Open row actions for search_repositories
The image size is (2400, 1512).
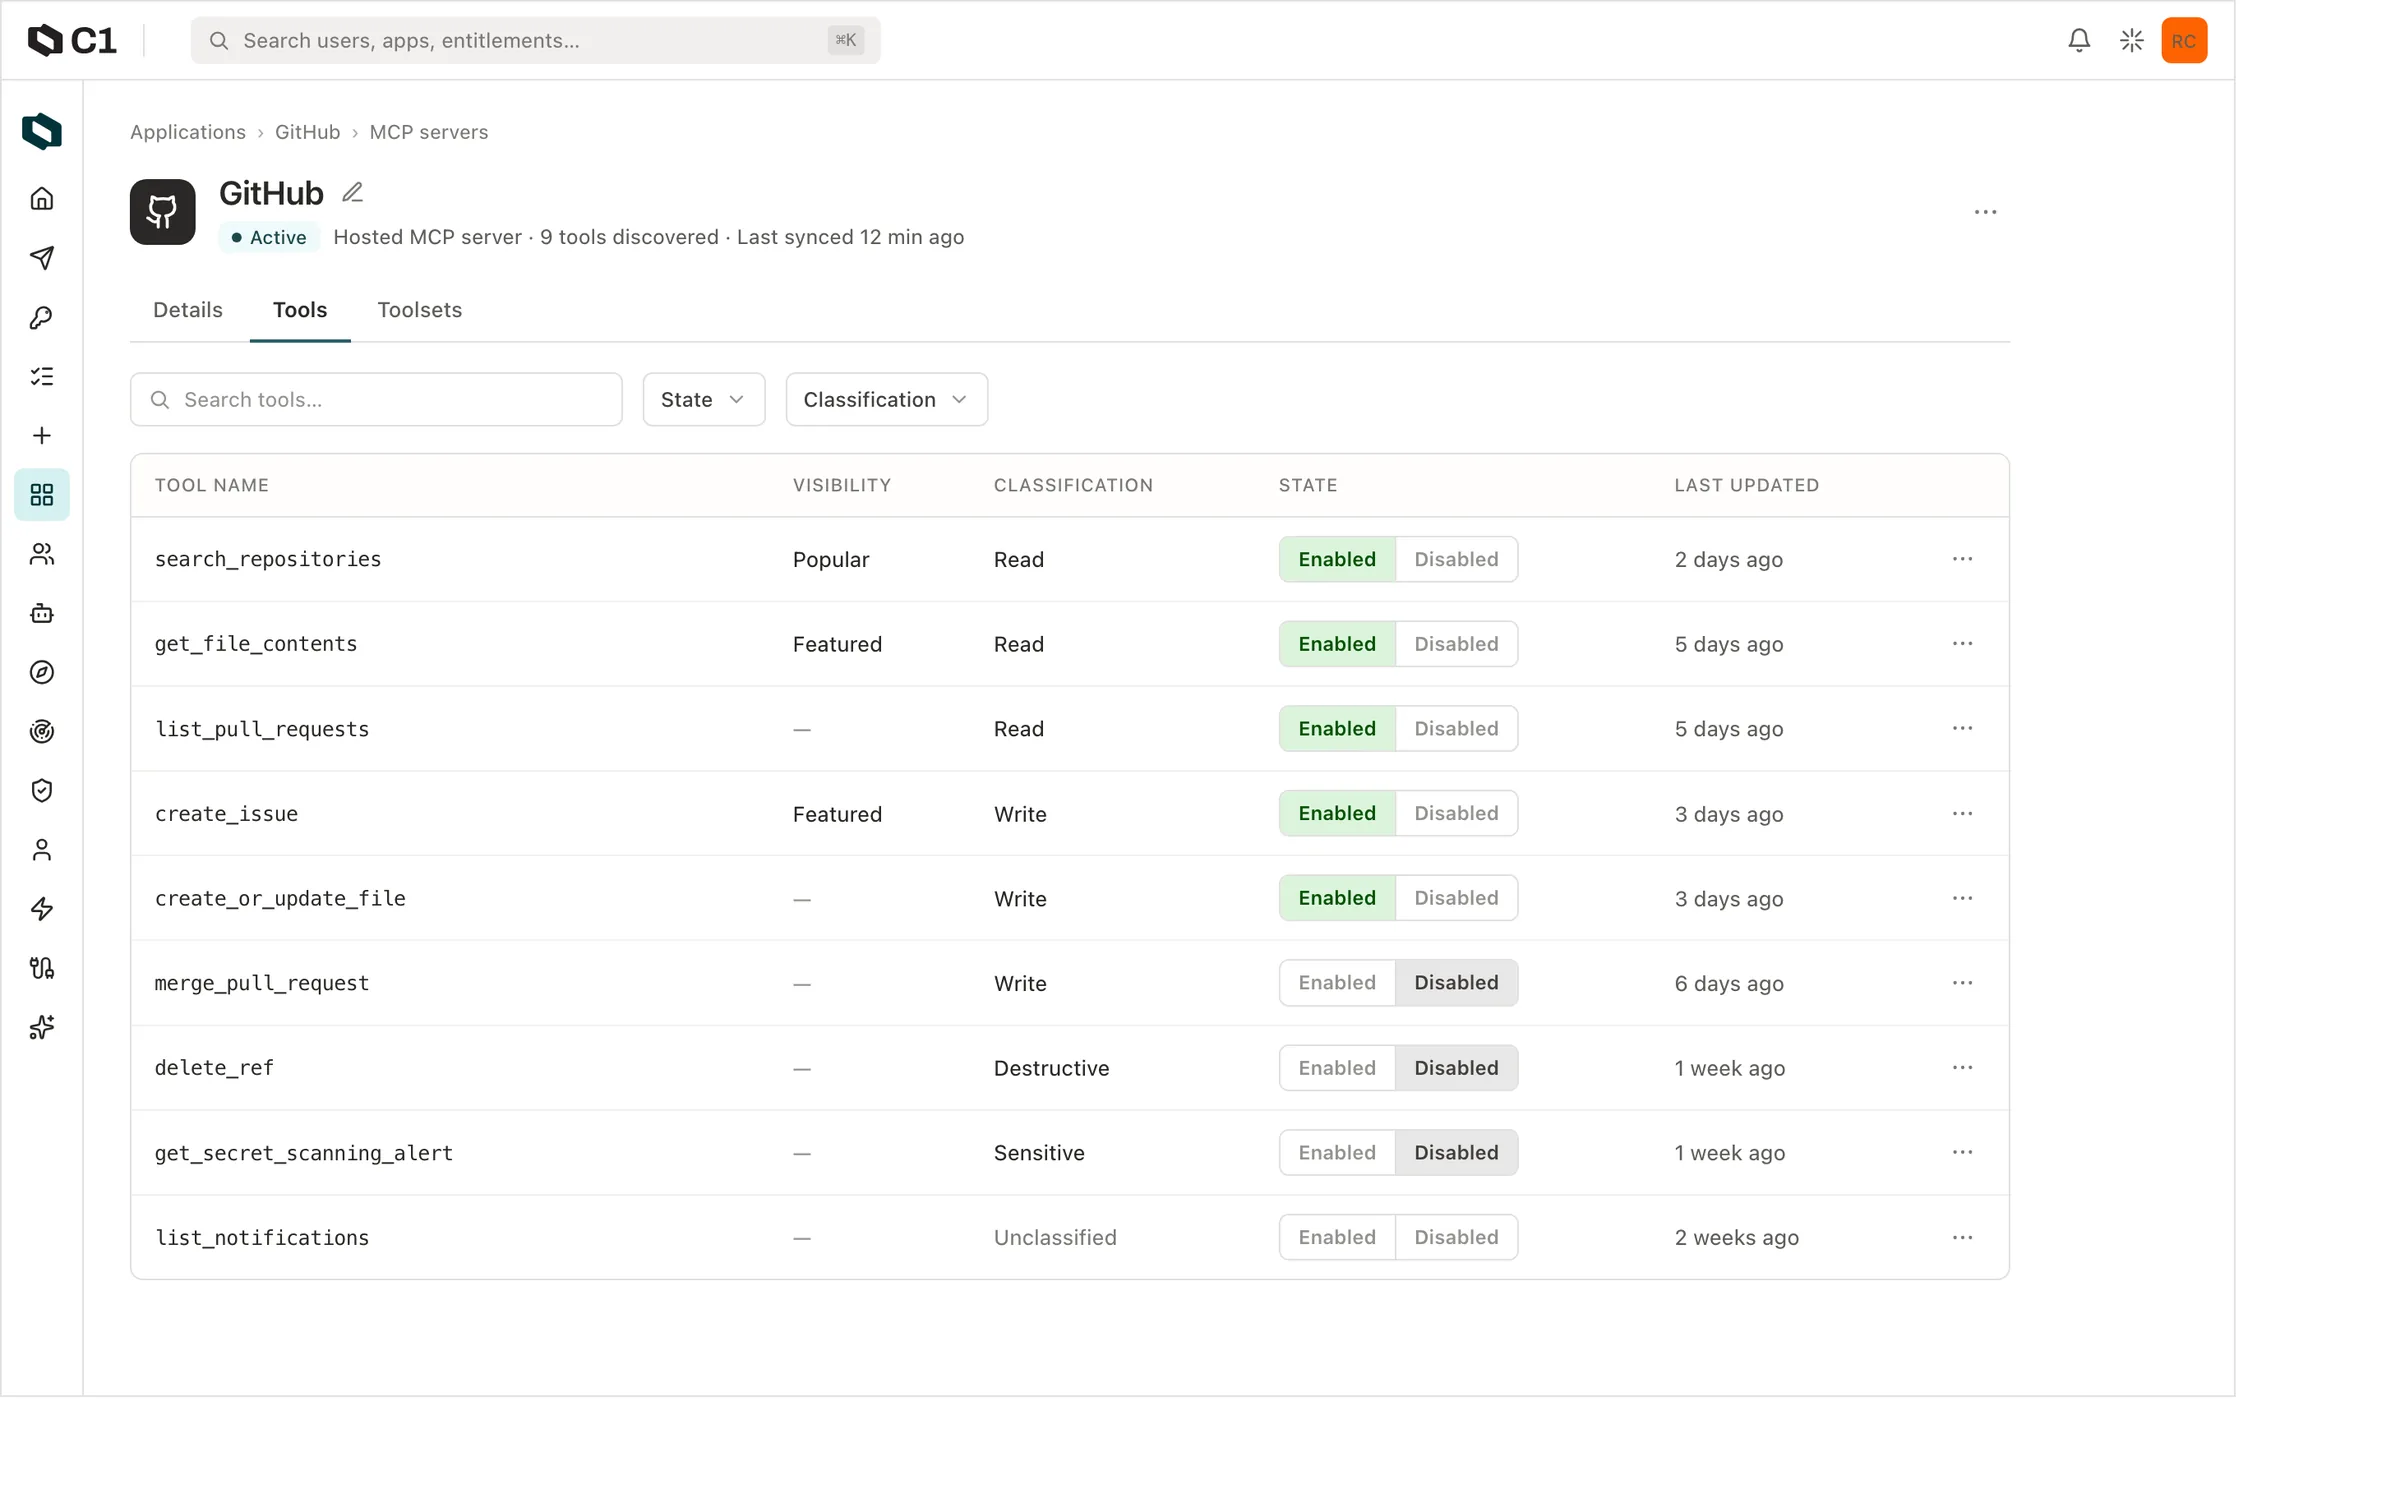pyautogui.click(x=1962, y=559)
